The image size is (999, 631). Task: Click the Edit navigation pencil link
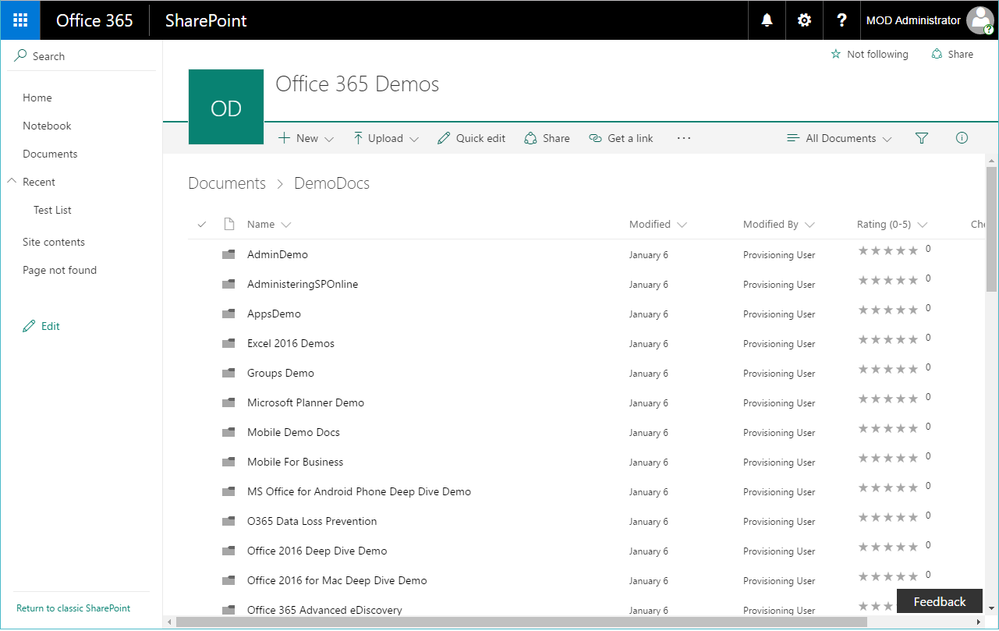coord(41,326)
